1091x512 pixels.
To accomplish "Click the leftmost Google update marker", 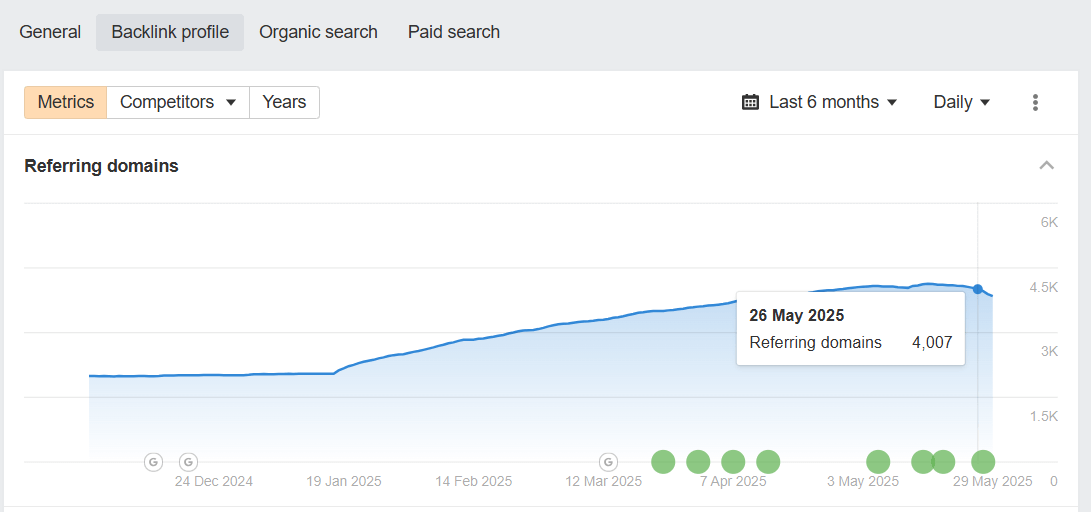I will point(153,462).
